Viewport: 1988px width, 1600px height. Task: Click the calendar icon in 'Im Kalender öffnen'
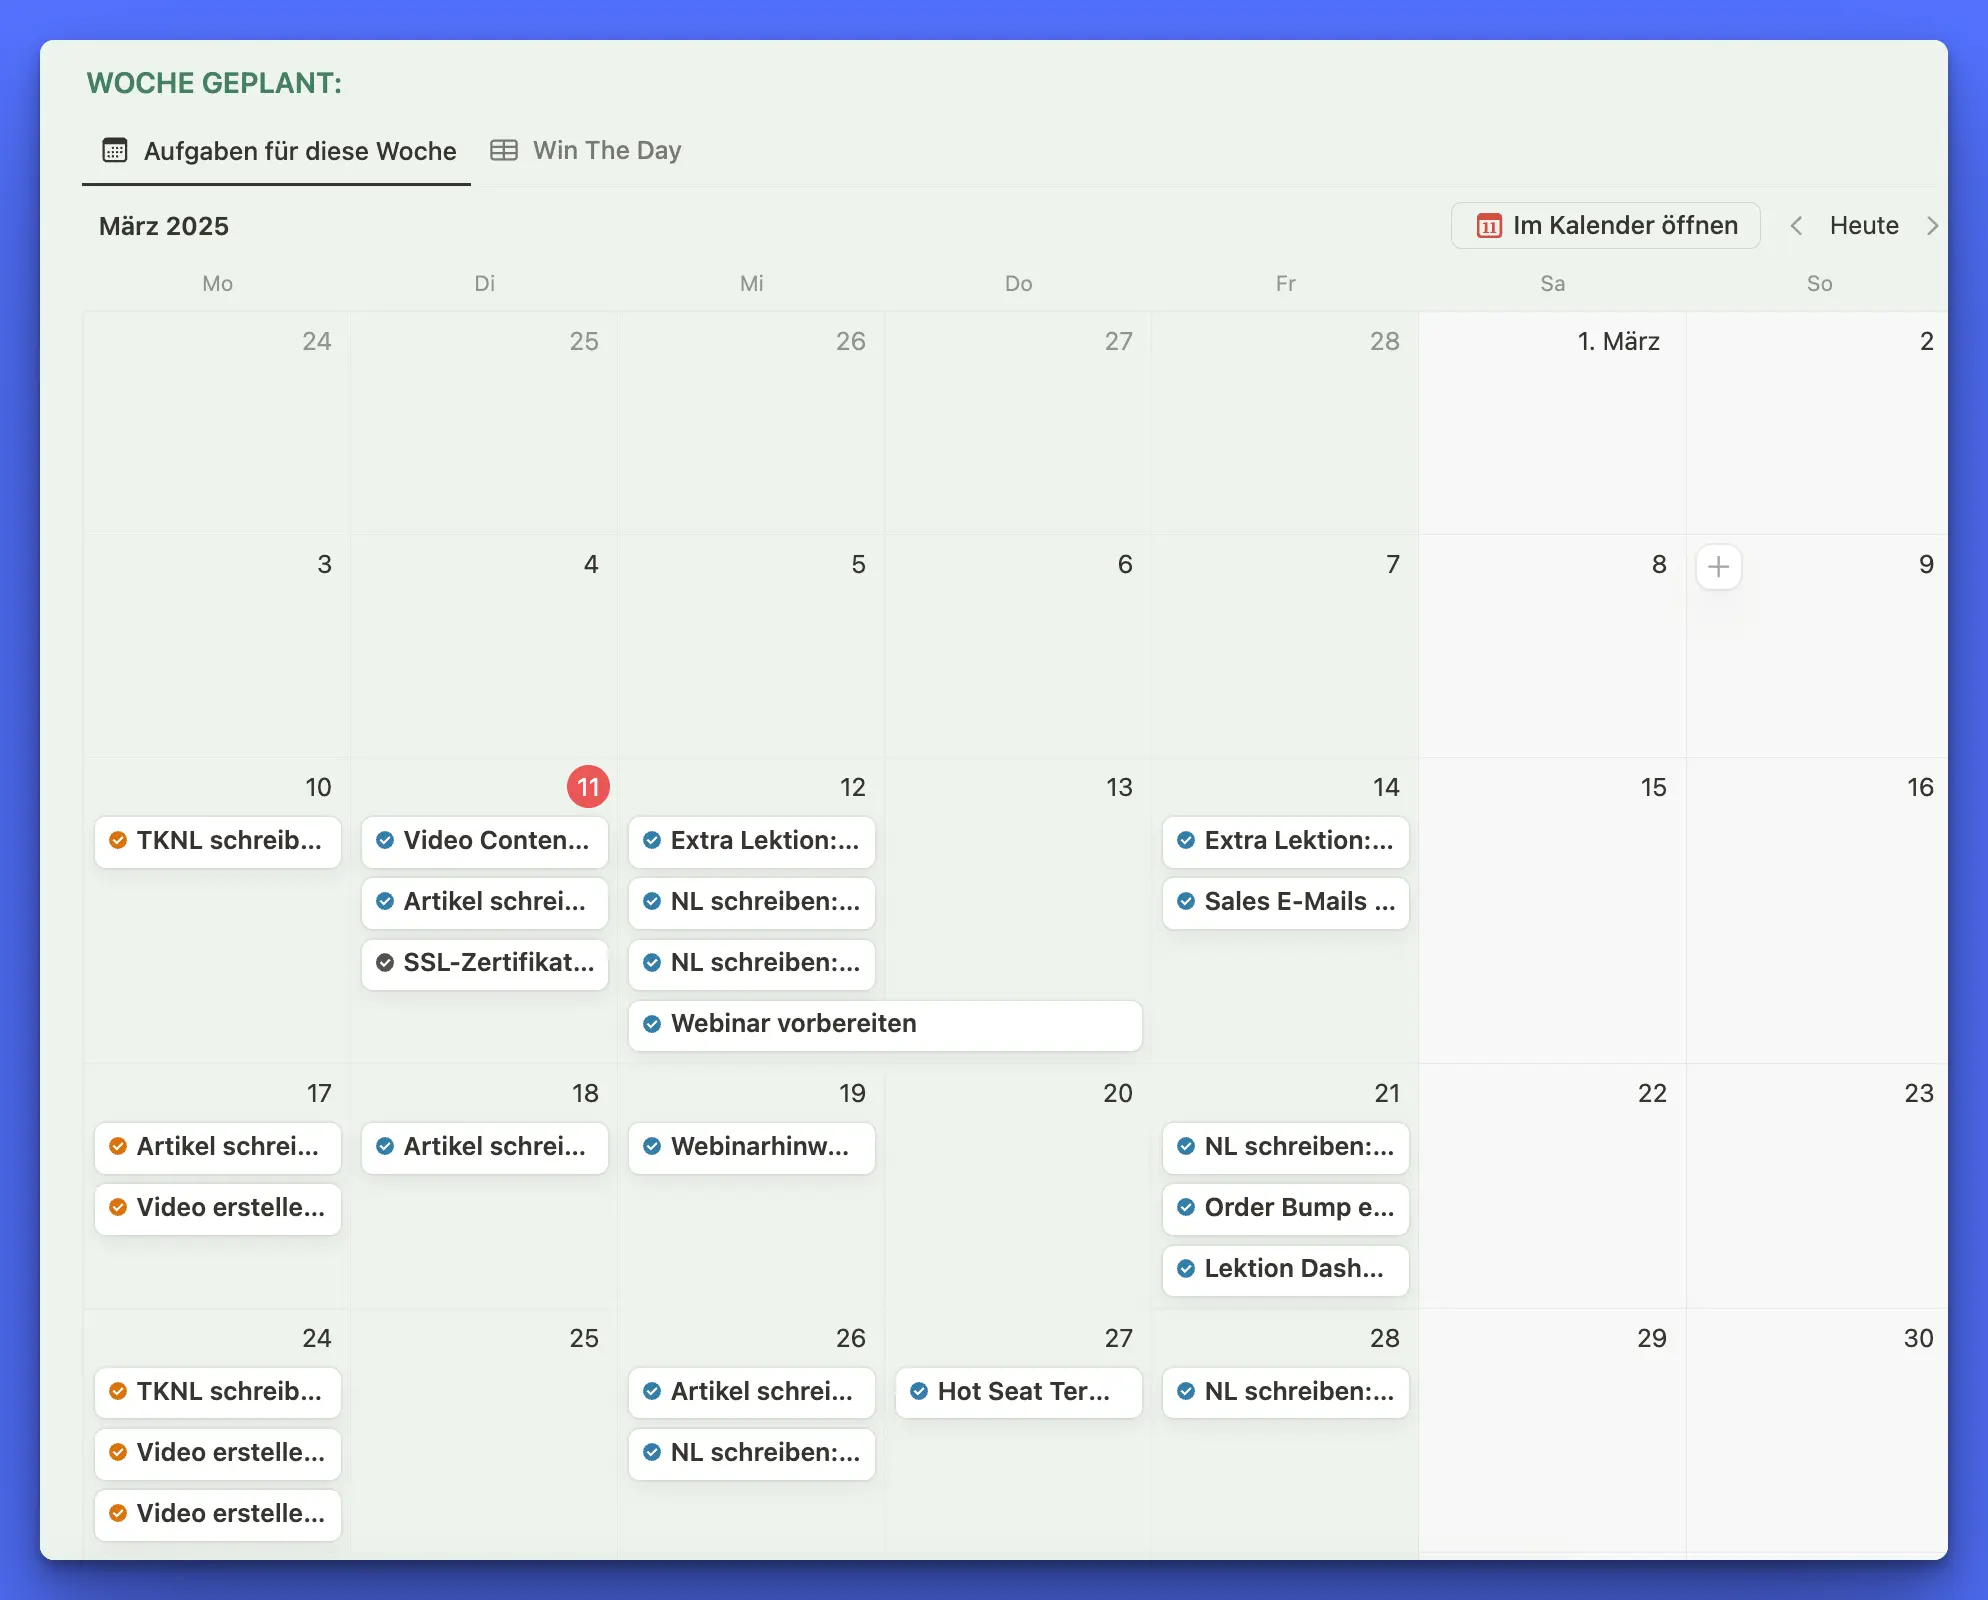(x=1488, y=226)
